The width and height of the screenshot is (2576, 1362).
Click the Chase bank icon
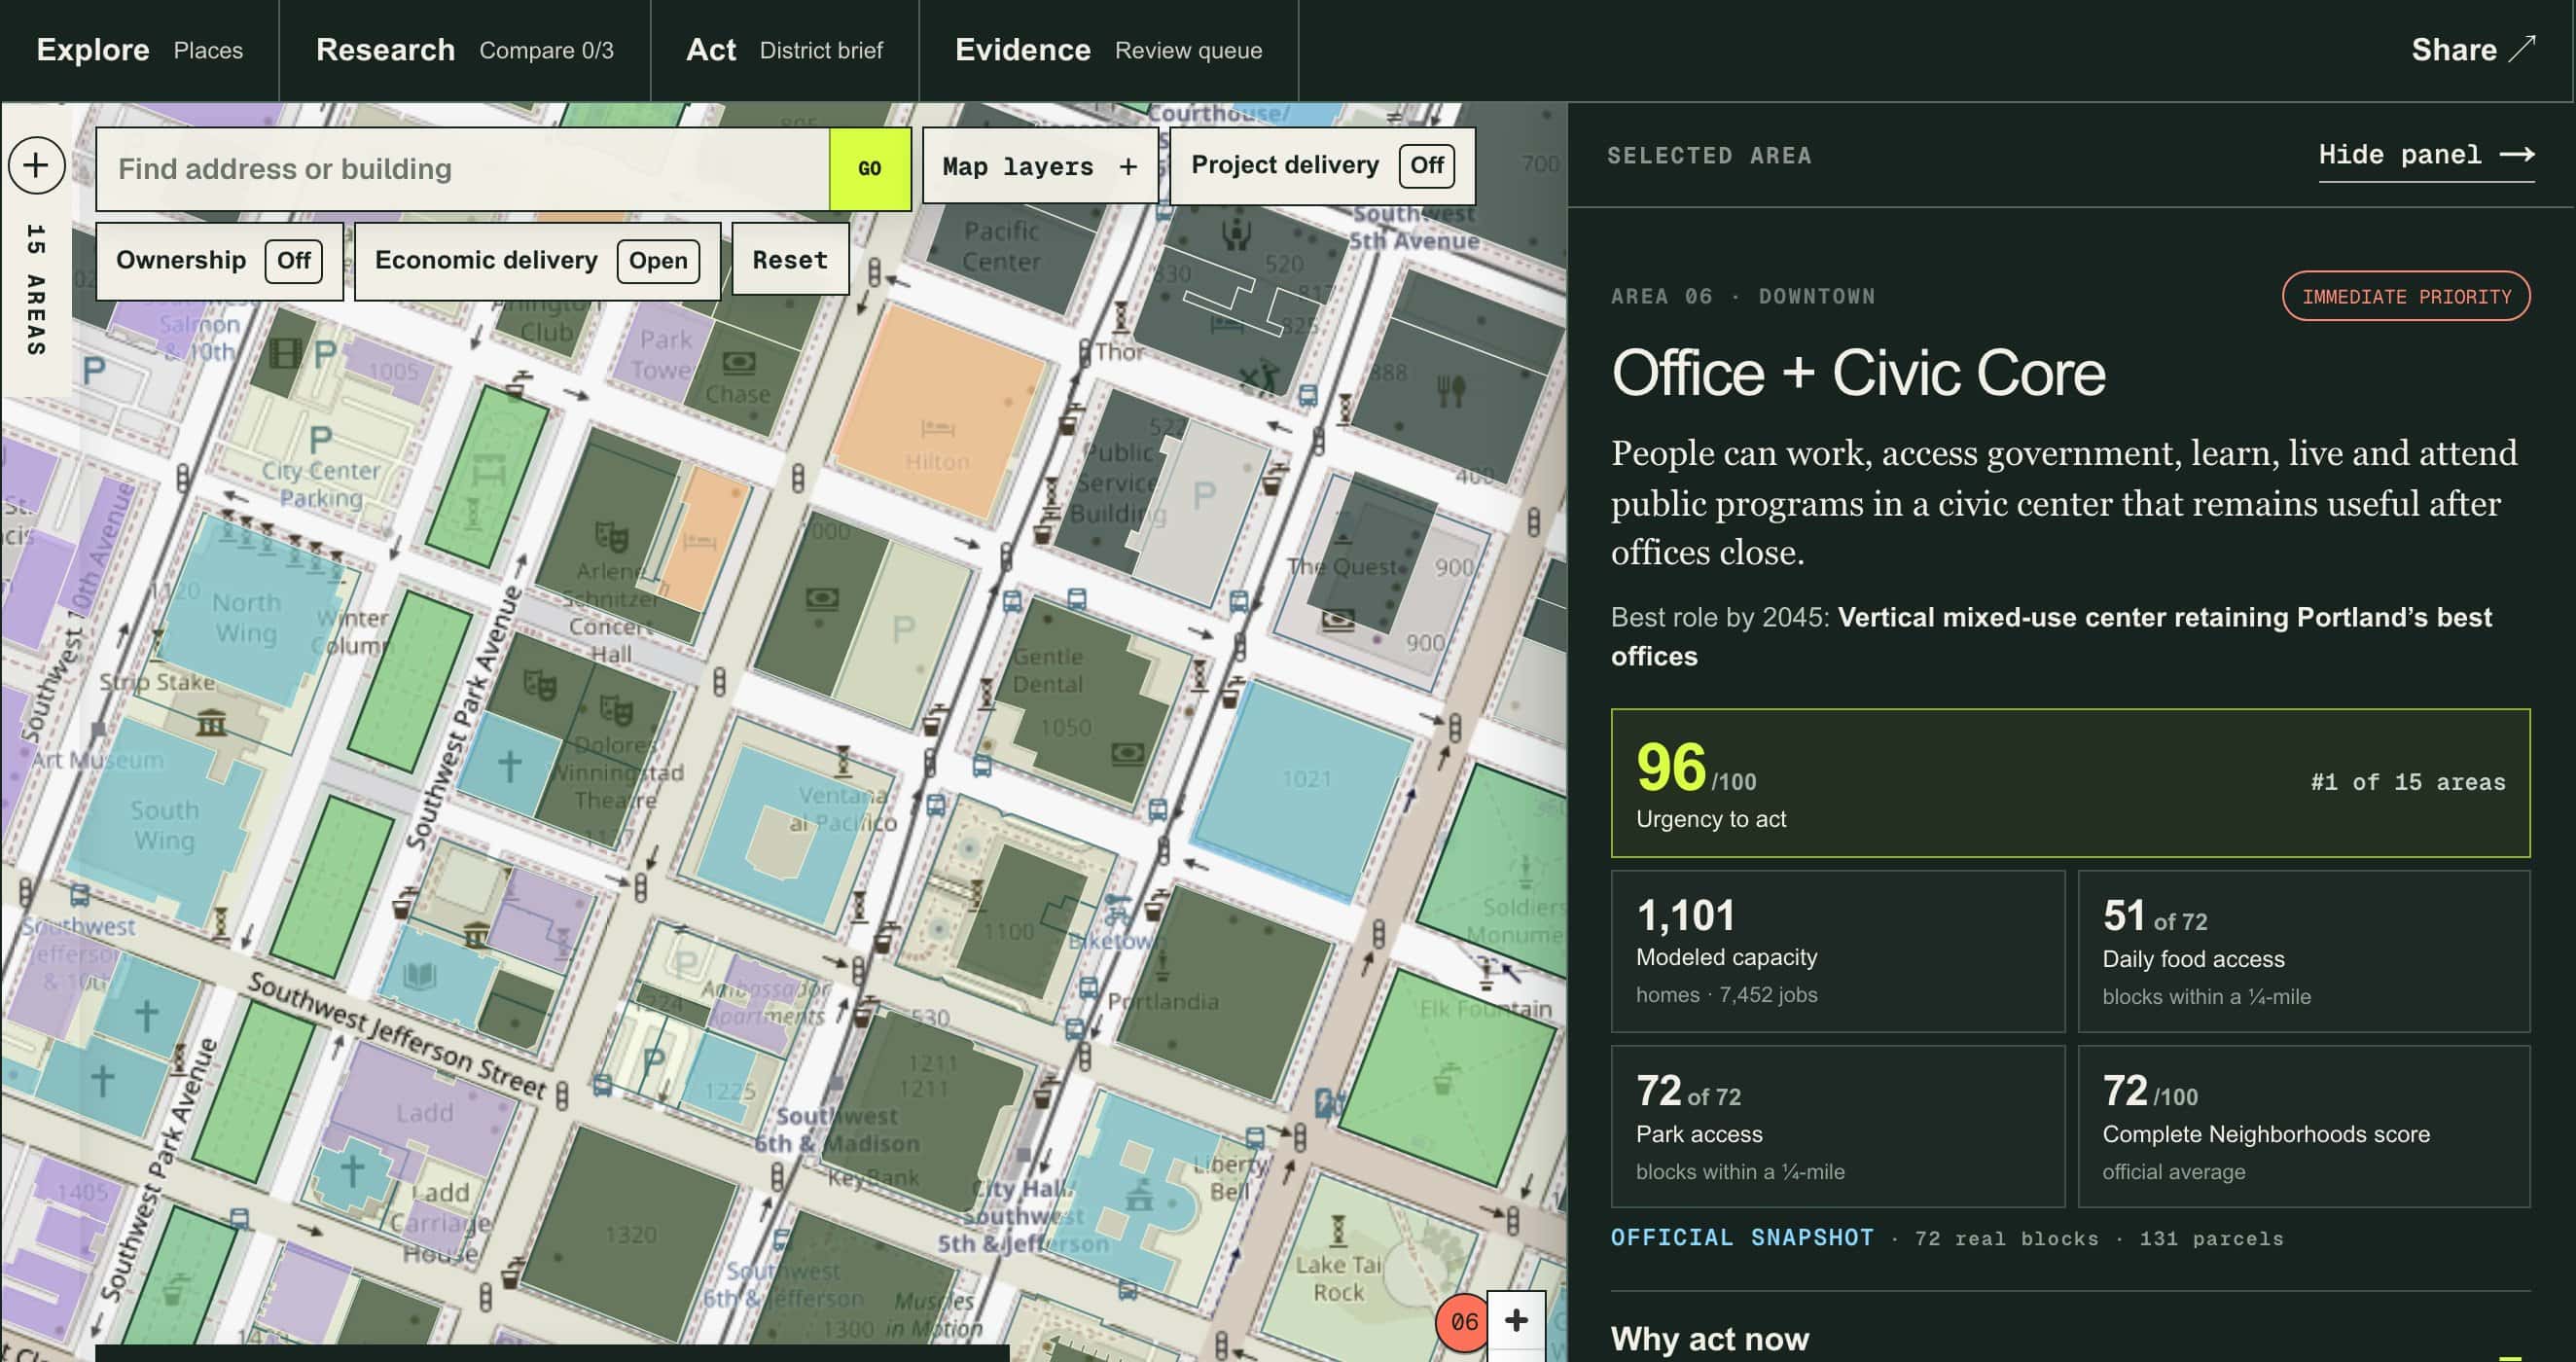pyautogui.click(x=738, y=362)
